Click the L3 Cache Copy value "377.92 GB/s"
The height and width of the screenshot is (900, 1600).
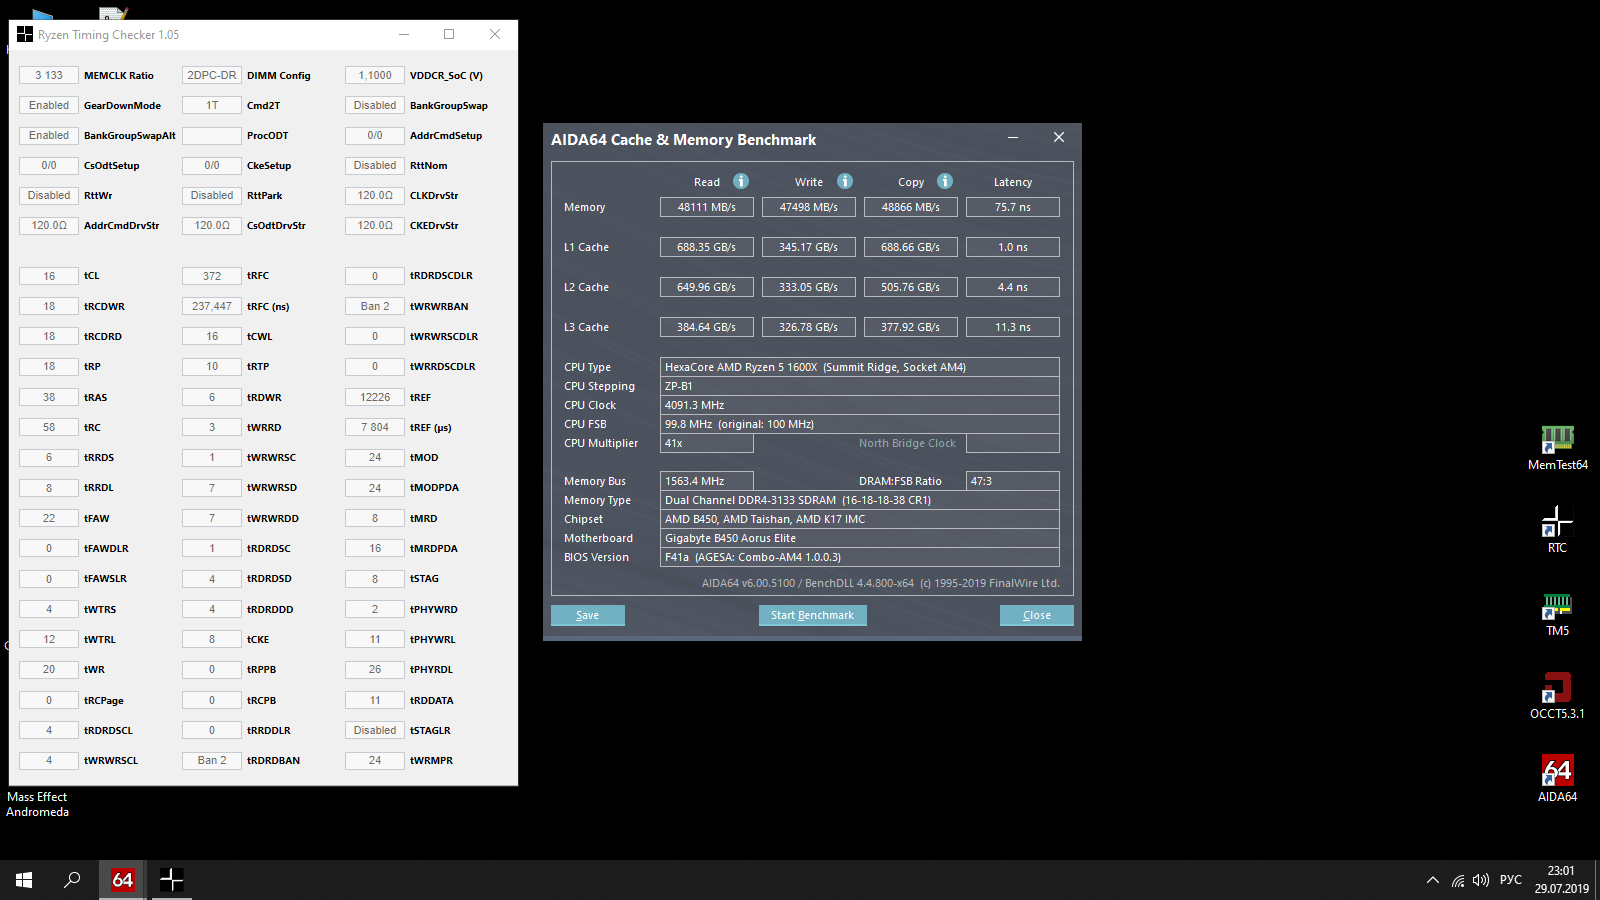911,327
